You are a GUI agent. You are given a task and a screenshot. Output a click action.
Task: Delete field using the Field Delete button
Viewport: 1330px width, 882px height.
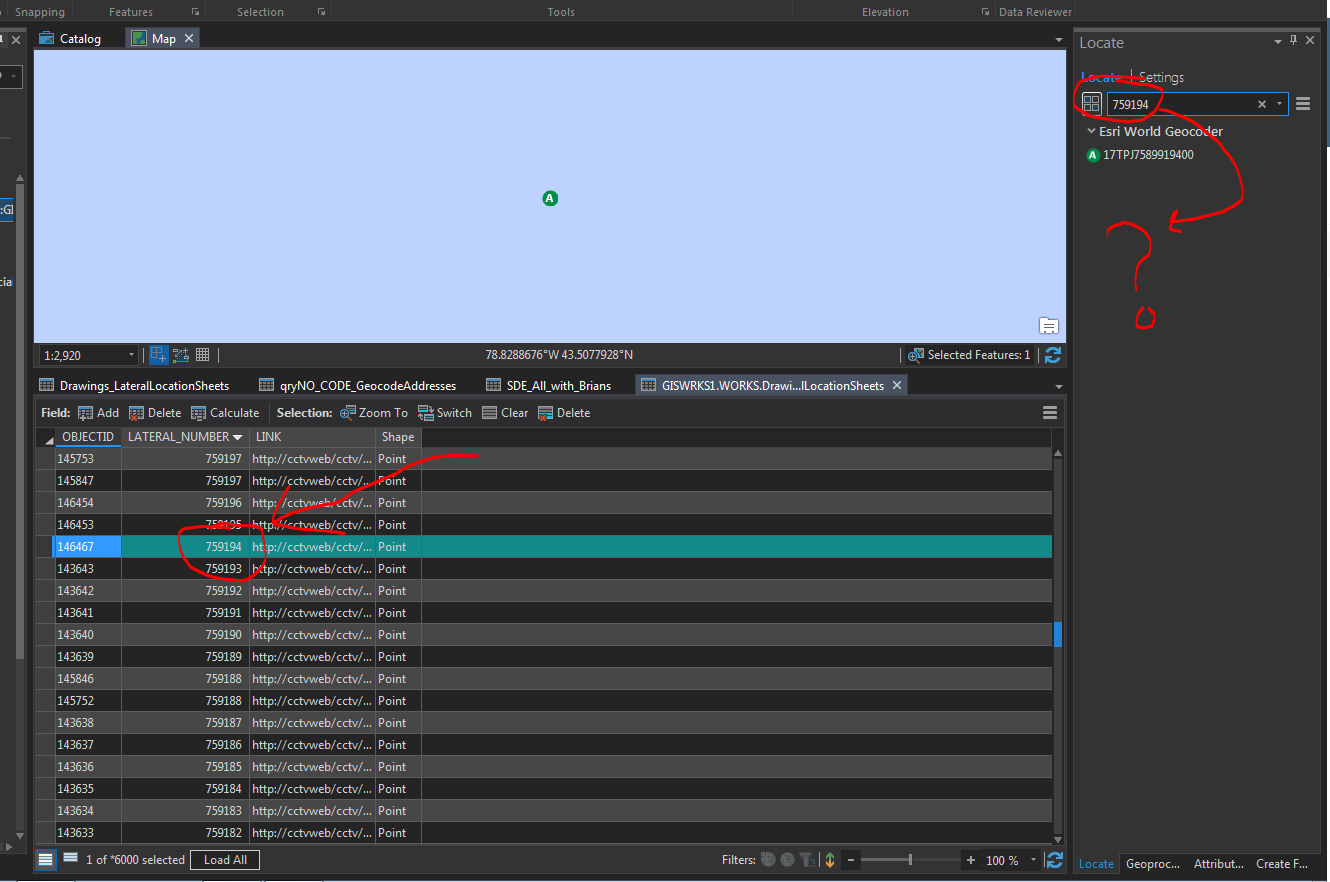155,413
